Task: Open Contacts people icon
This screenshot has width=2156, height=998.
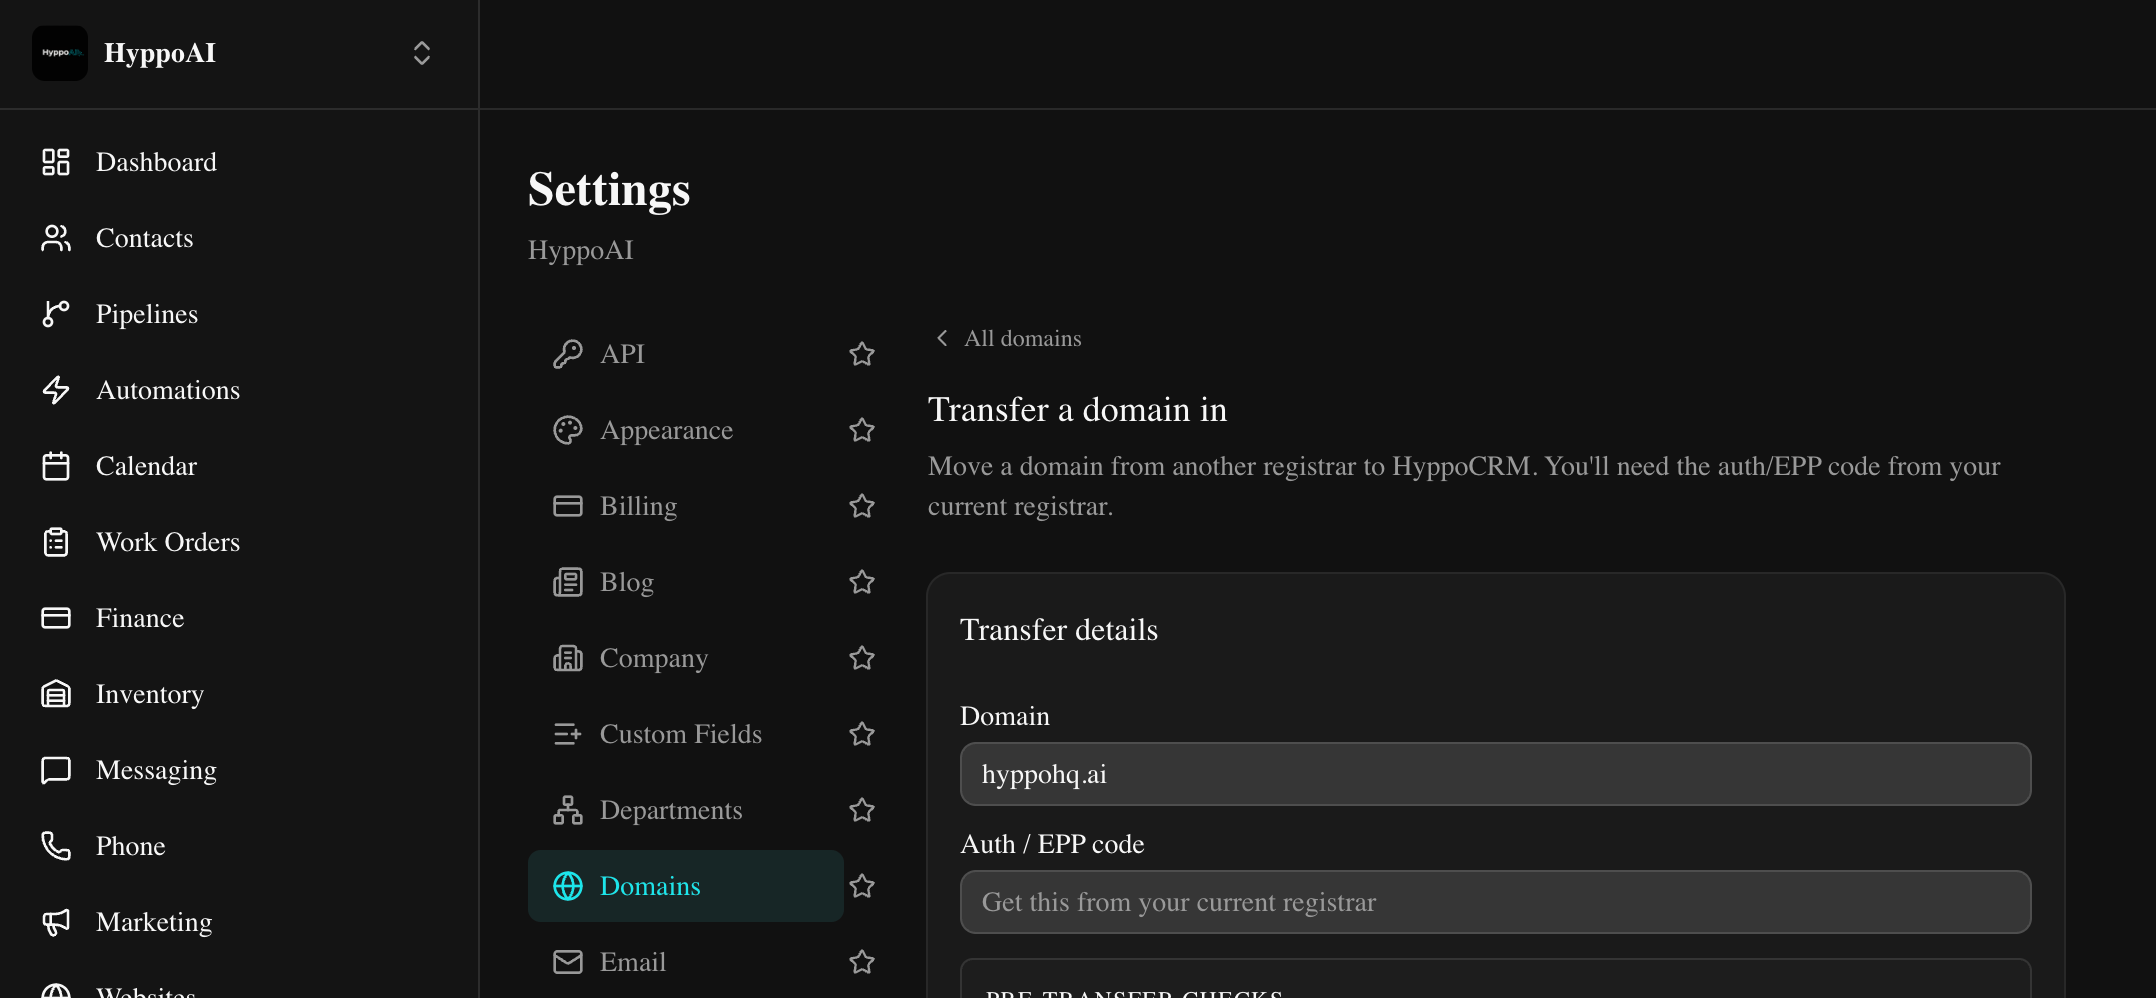Action: (56, 238)
